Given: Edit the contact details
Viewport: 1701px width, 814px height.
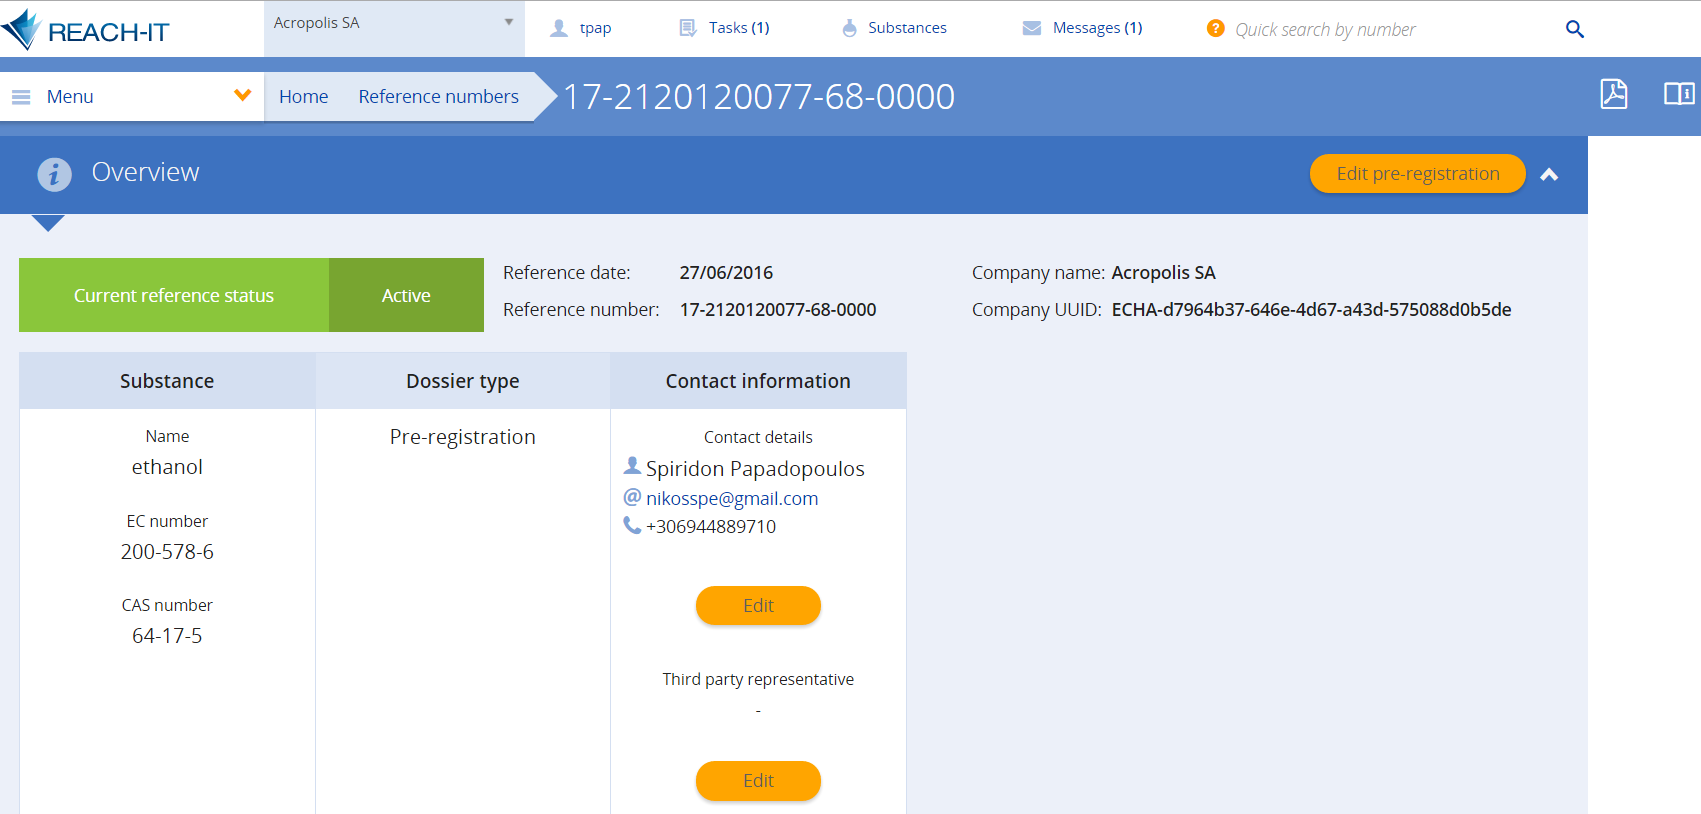Looking at the screenshot, I should pos(758,605).
